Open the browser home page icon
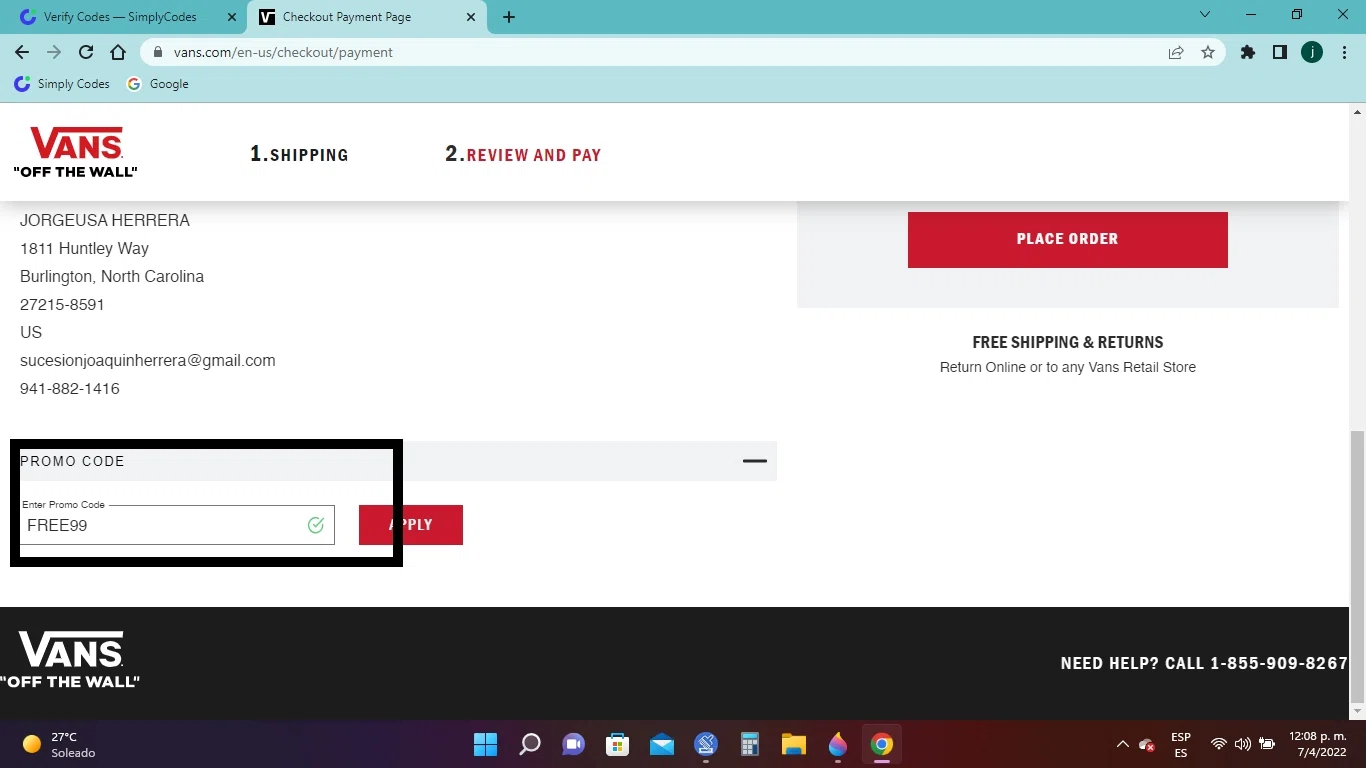This screenshot has height=768, width=1366. [118, 52]
